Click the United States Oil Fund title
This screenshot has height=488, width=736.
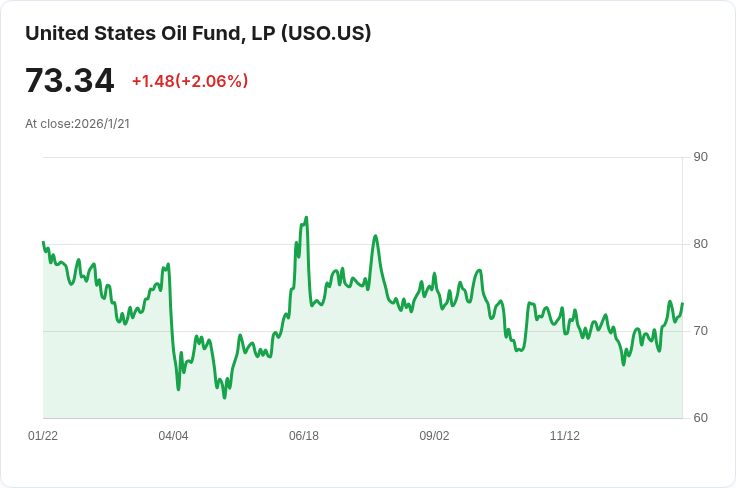(x=198, y=33)
